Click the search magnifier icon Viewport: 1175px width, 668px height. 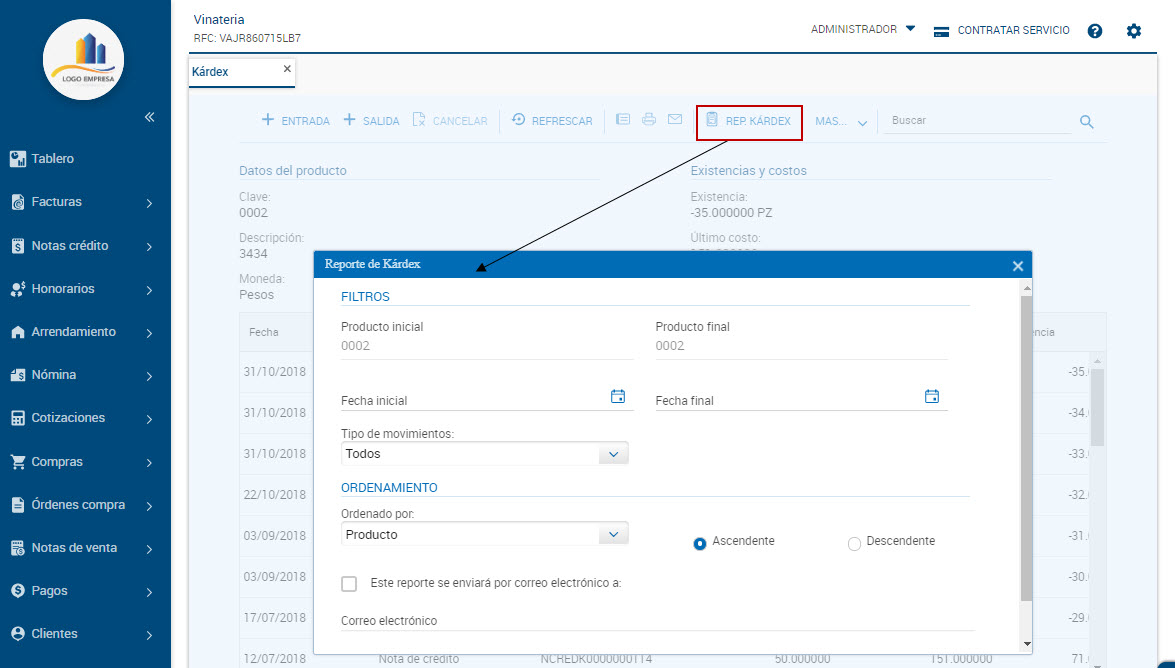pyautogui.click(x=1087, y=122)
